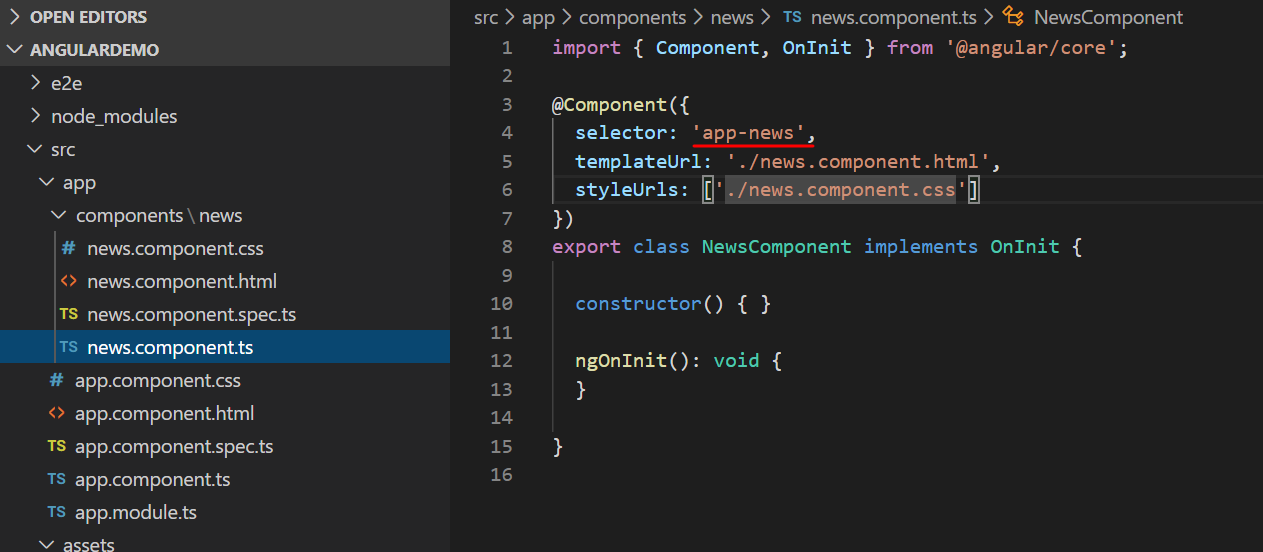This screenshot has width=1263, height=552.
Task: Collapse the ANGULARDEMO root folder chevron
Action: click(15, 50)
